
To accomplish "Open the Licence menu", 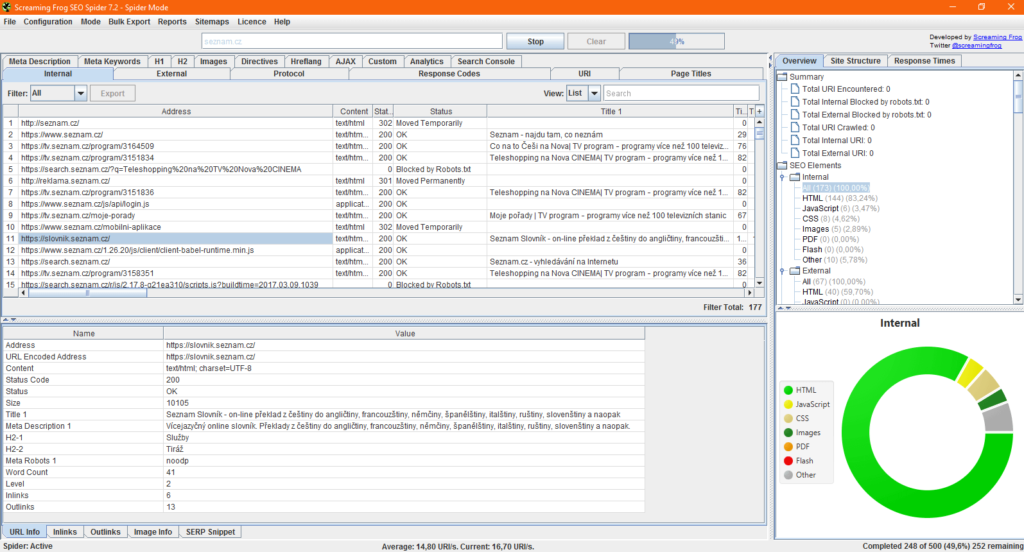I will point(251,22).
